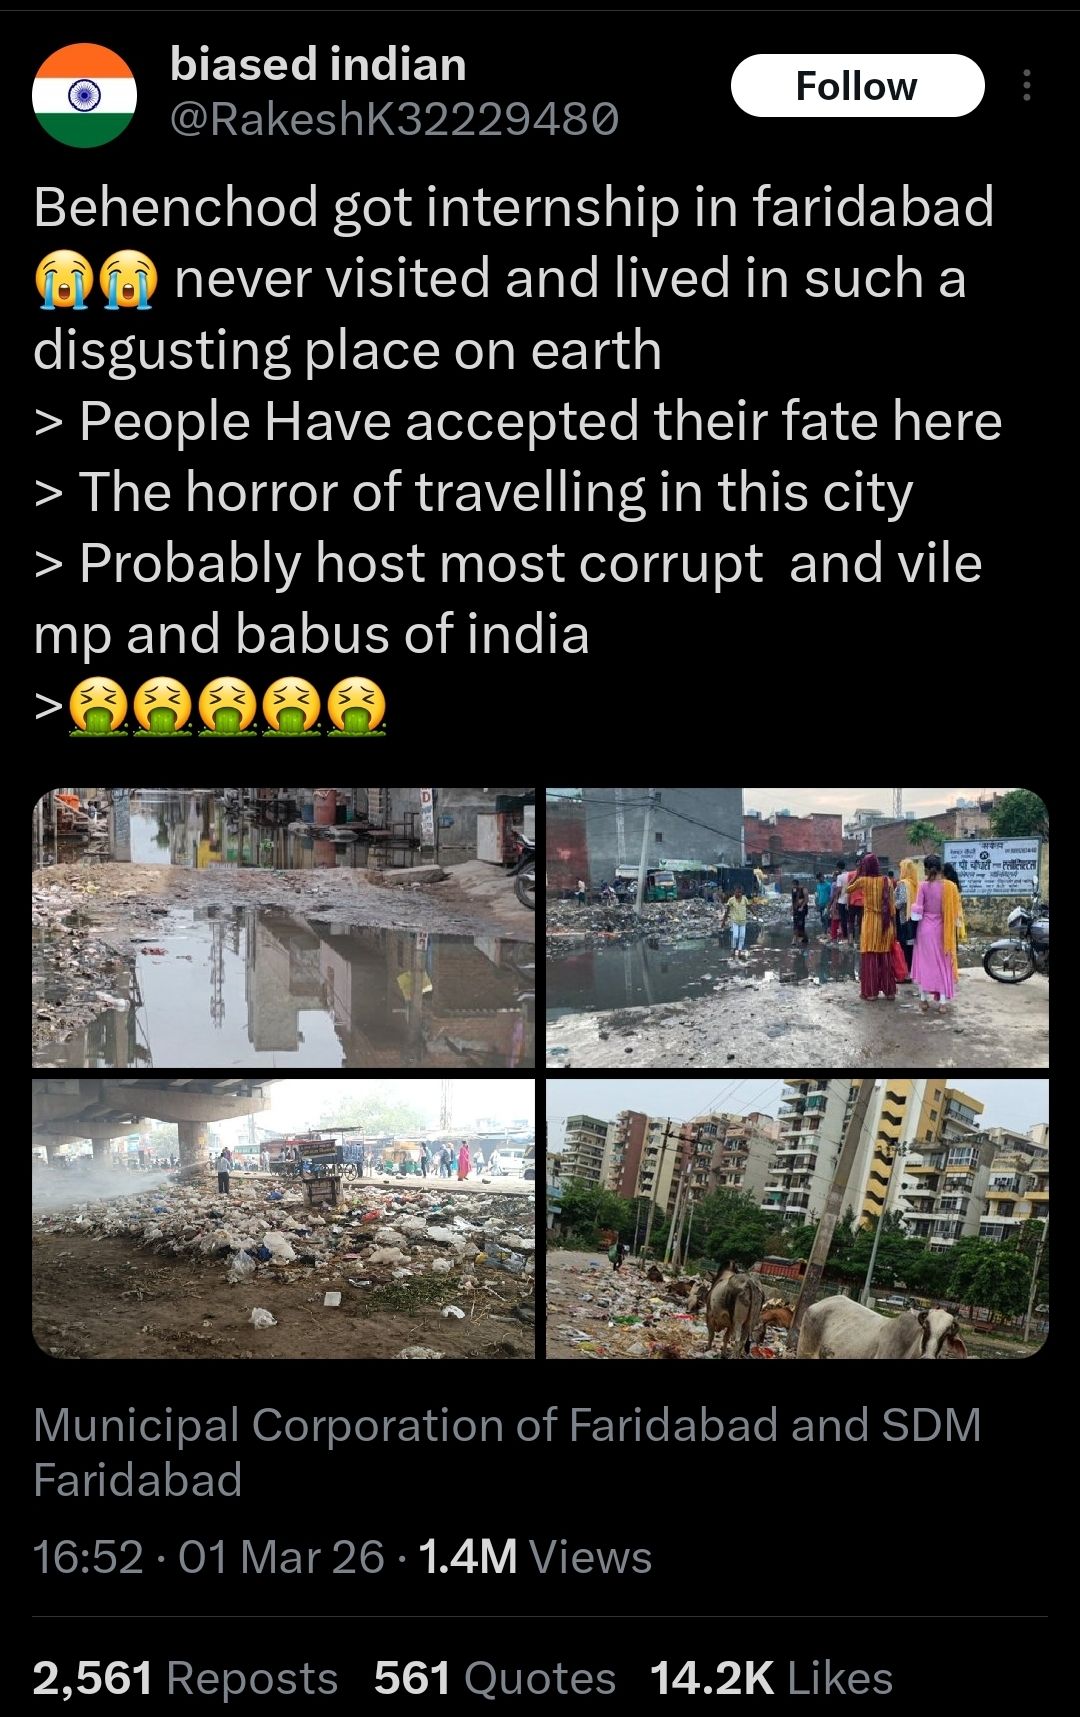Show the 14.2K Likes list

(x=771, y=1678)
